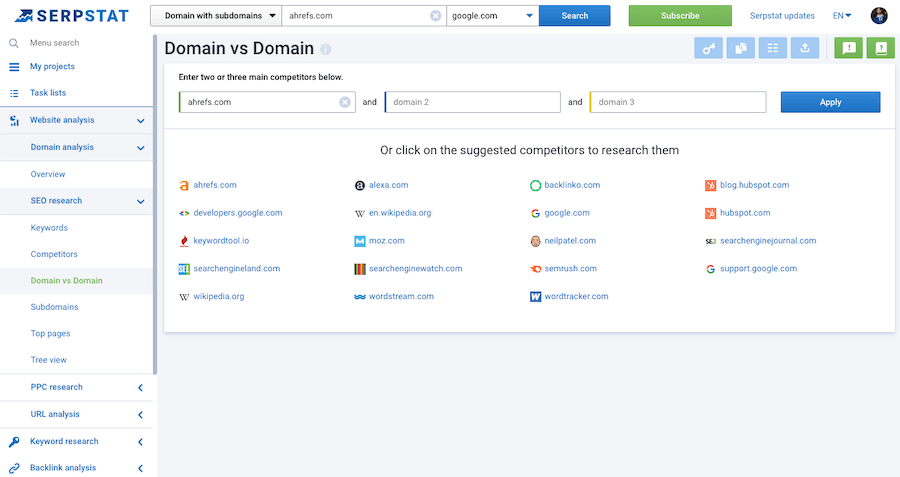This screenshot has height=477, width=900.
Task: Select the en.wikipedia.org suggested competitor link
Action: tap(400, 213)
